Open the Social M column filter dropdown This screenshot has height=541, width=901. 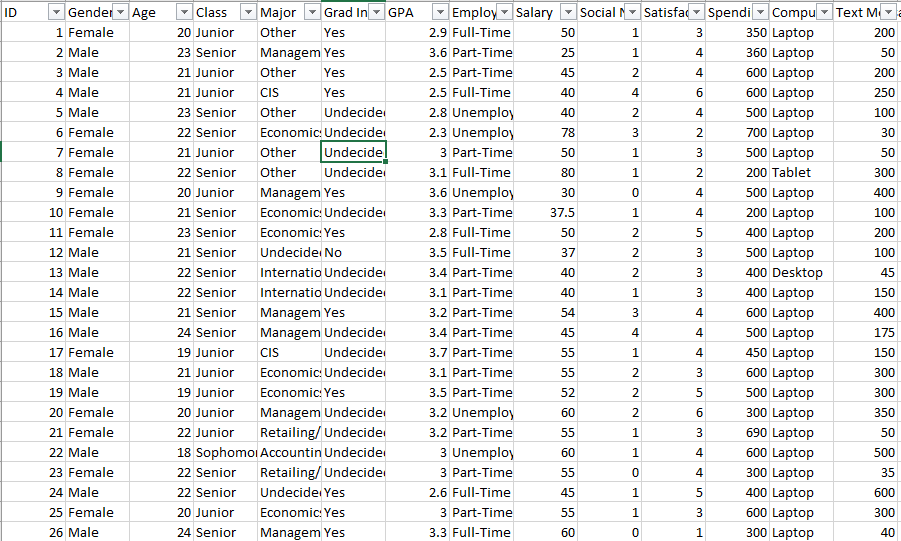(632, 12)
